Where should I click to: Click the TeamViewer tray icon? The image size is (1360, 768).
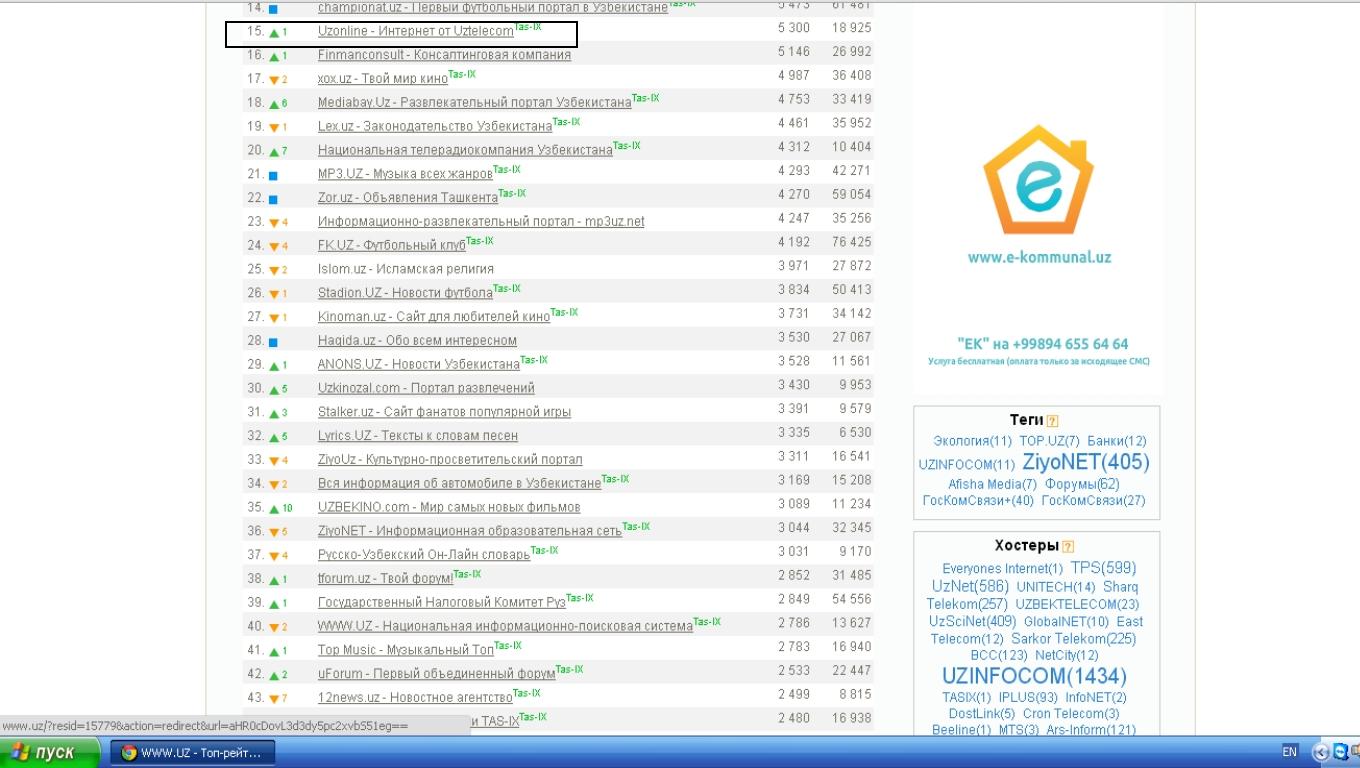(x=1340, y=752)
